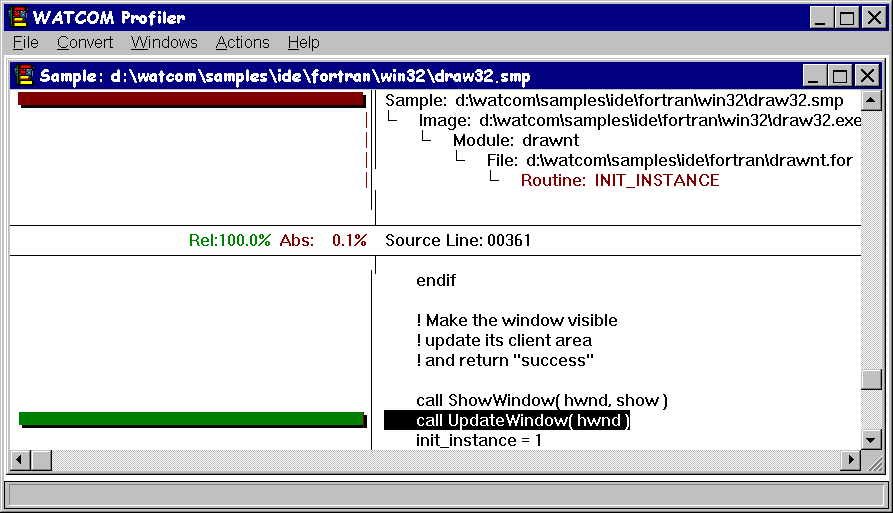893x513 pixels.
Task: Open the Help menu
Action: (x=303, y=42)
